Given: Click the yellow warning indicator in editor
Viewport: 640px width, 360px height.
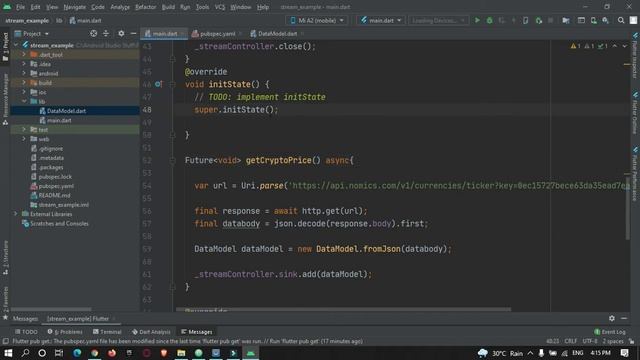Looking at the screenshot, I should 576,46.
